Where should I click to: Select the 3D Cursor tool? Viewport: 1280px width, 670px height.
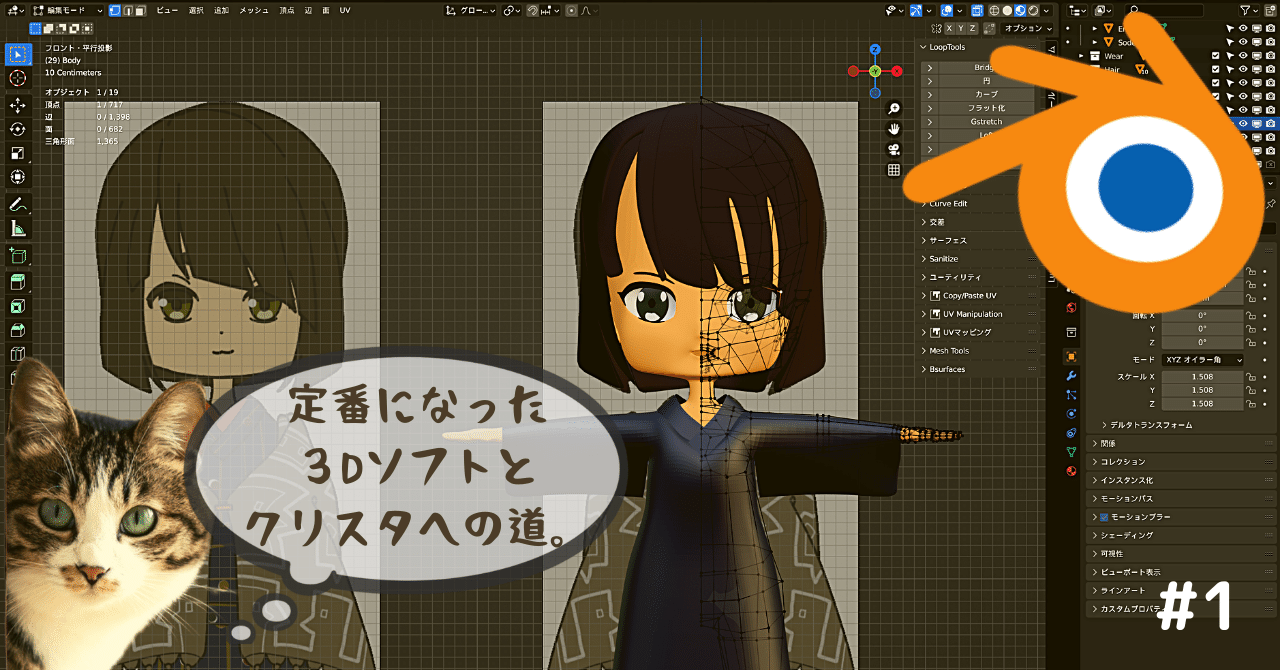tap(17, 78)
